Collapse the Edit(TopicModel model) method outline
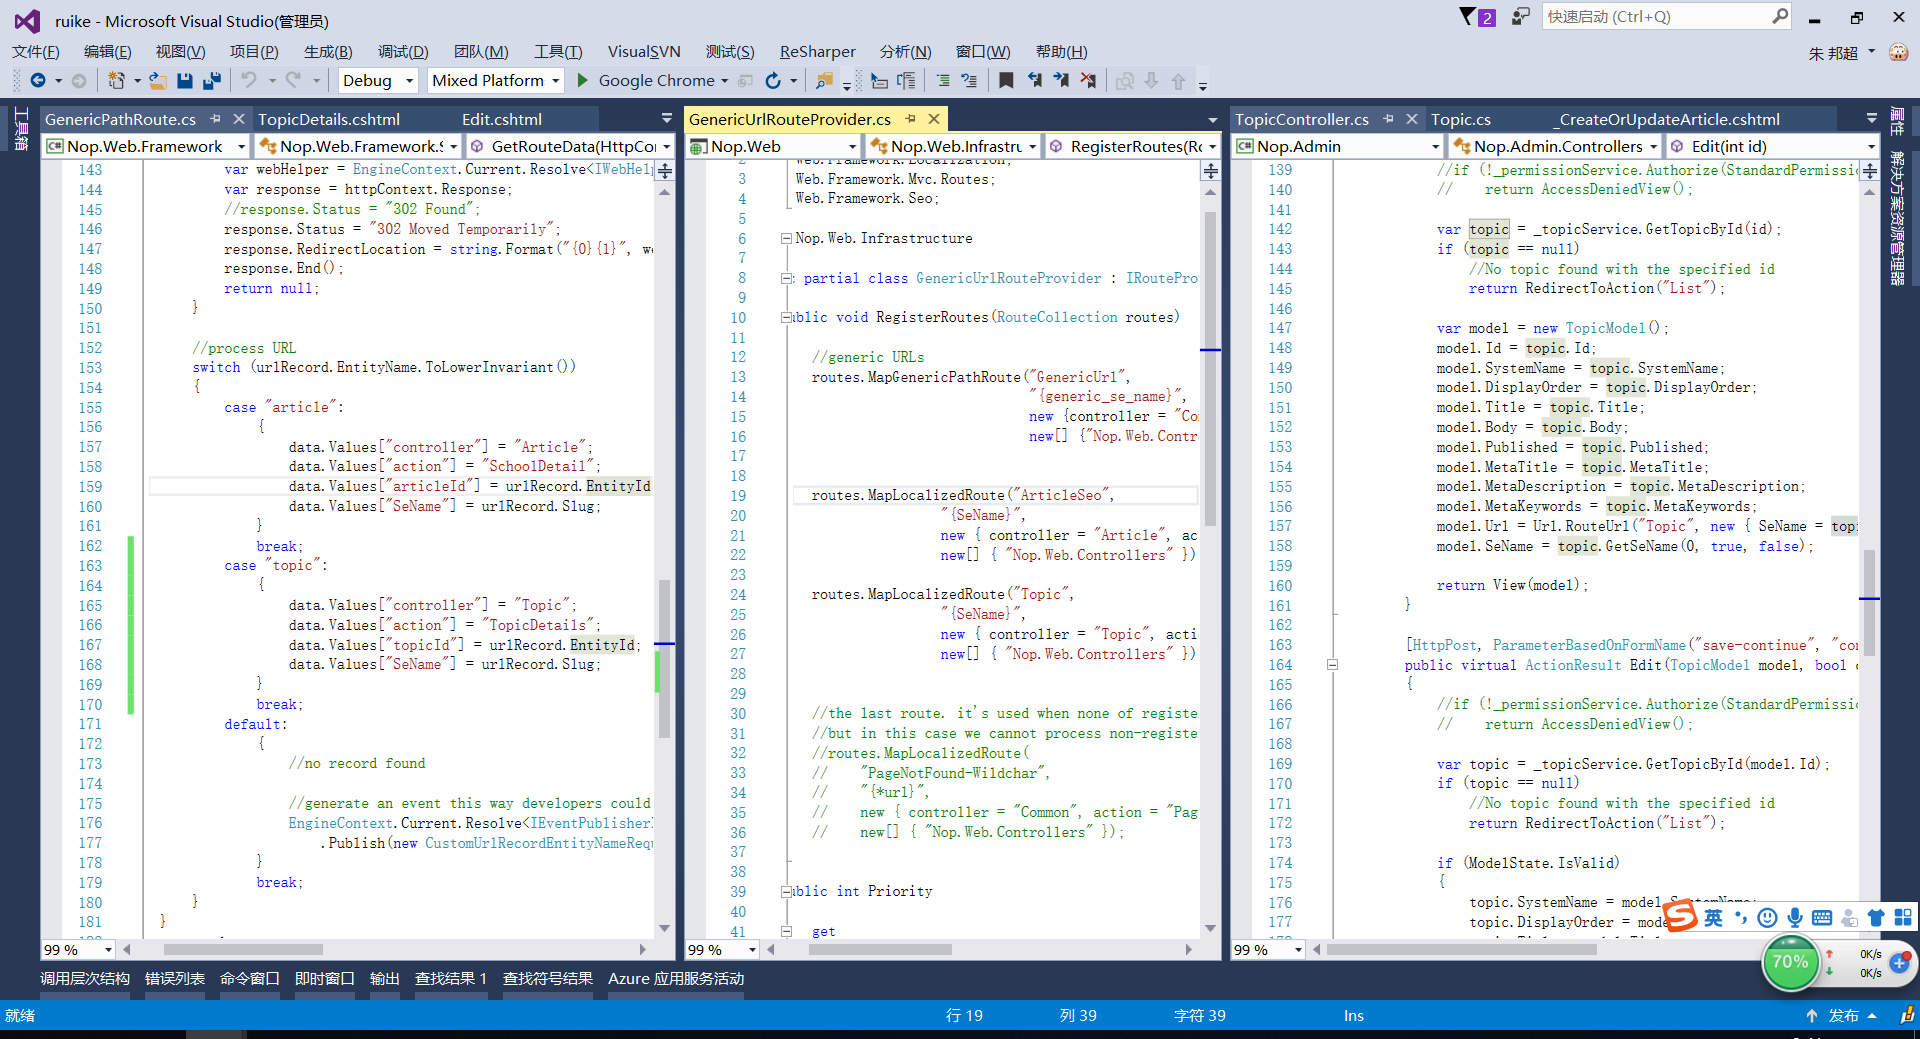 pyautogui.click(x=1332, y=665)
